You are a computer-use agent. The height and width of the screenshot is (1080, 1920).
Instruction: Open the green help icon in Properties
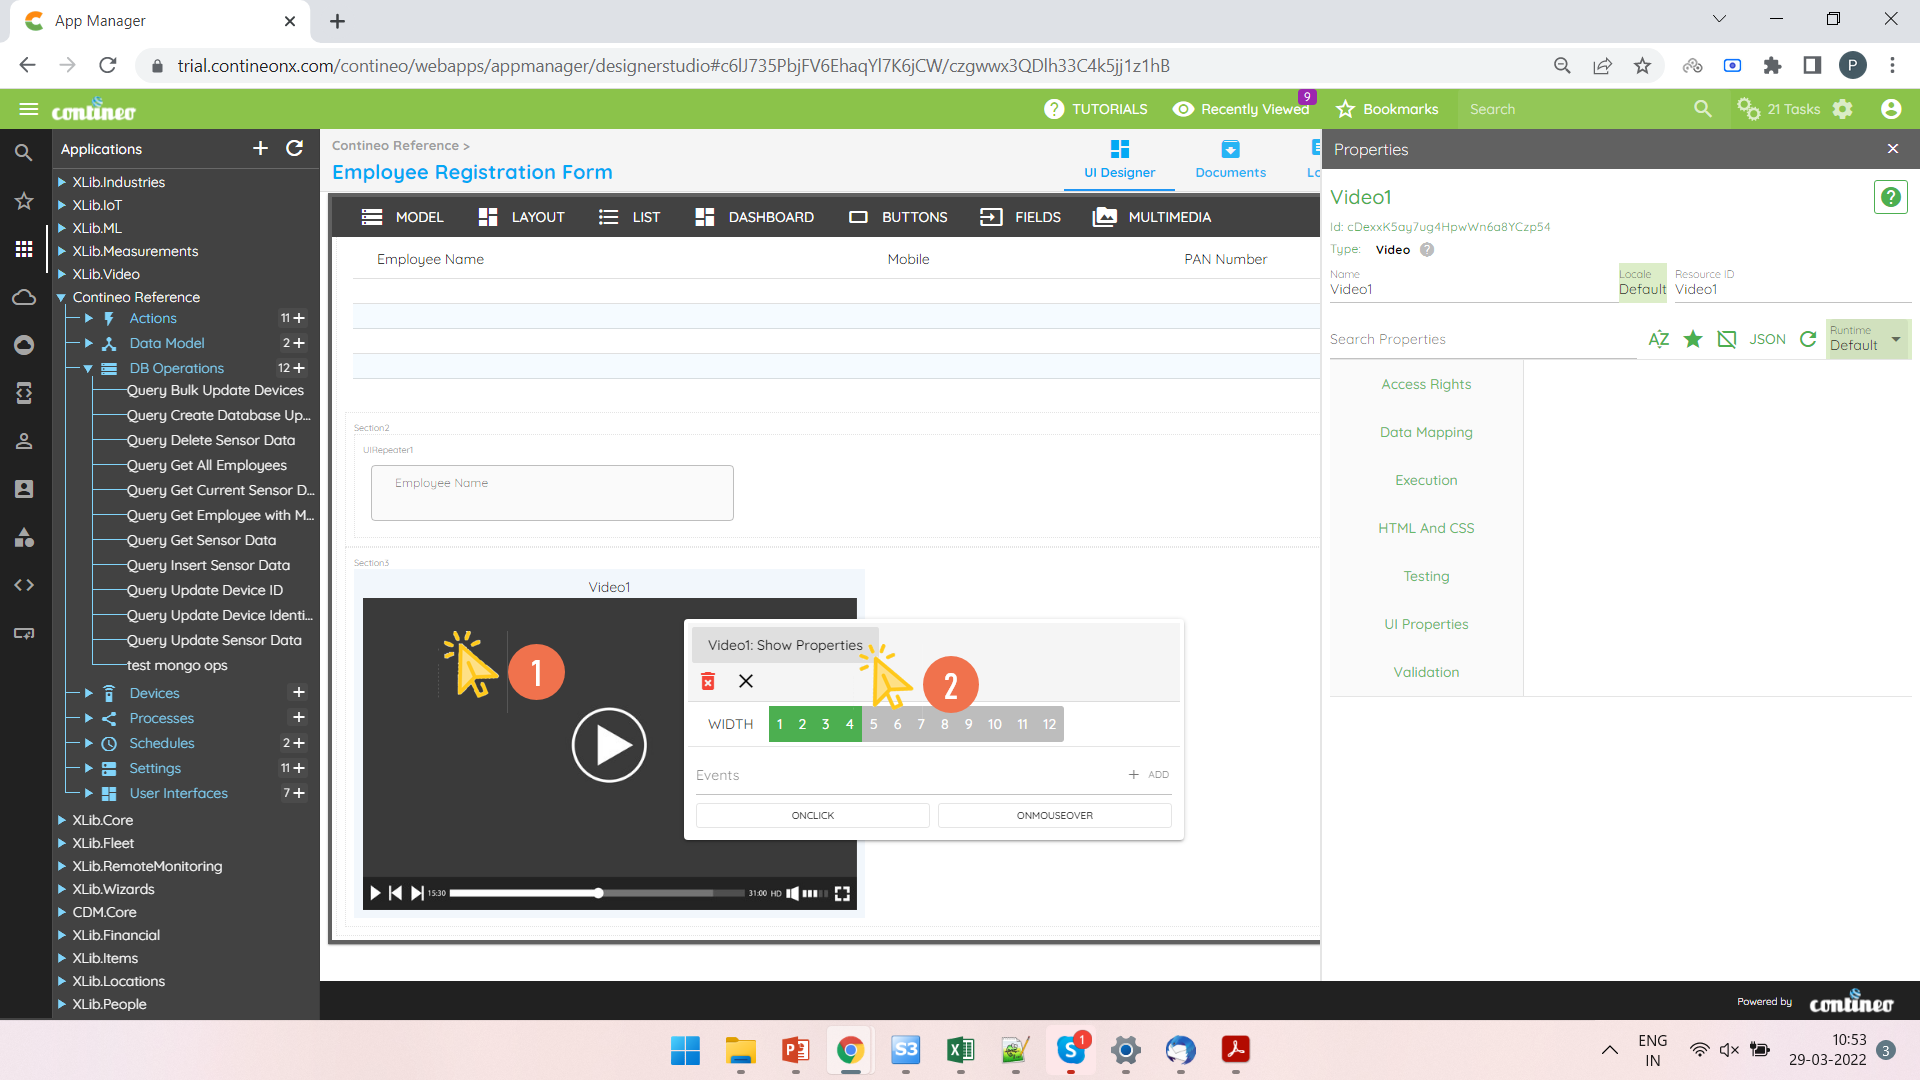(x=1890, y=197)
